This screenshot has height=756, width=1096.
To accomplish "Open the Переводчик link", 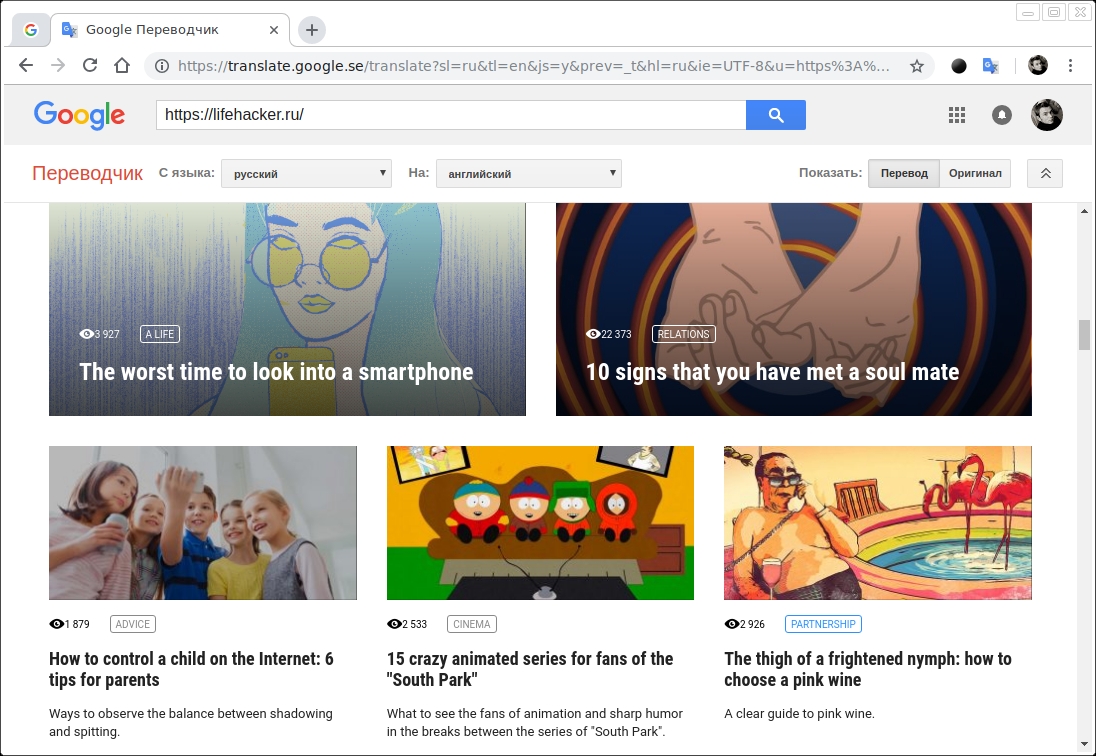I will (87, 173).
